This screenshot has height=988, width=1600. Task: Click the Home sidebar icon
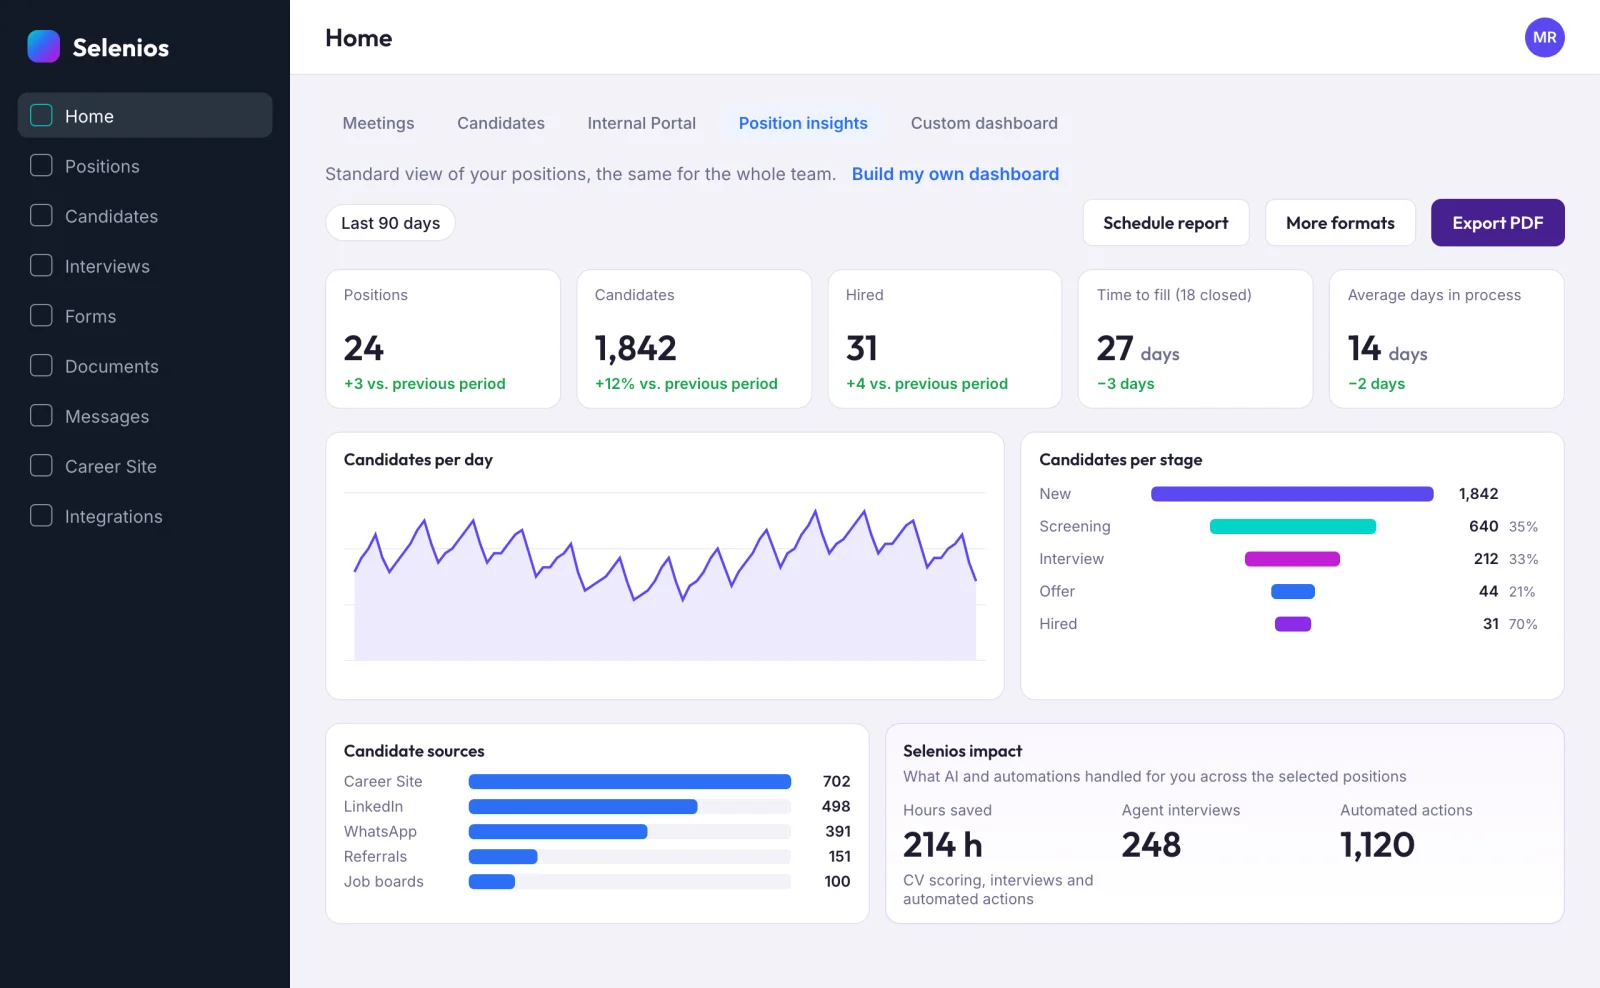41,115
